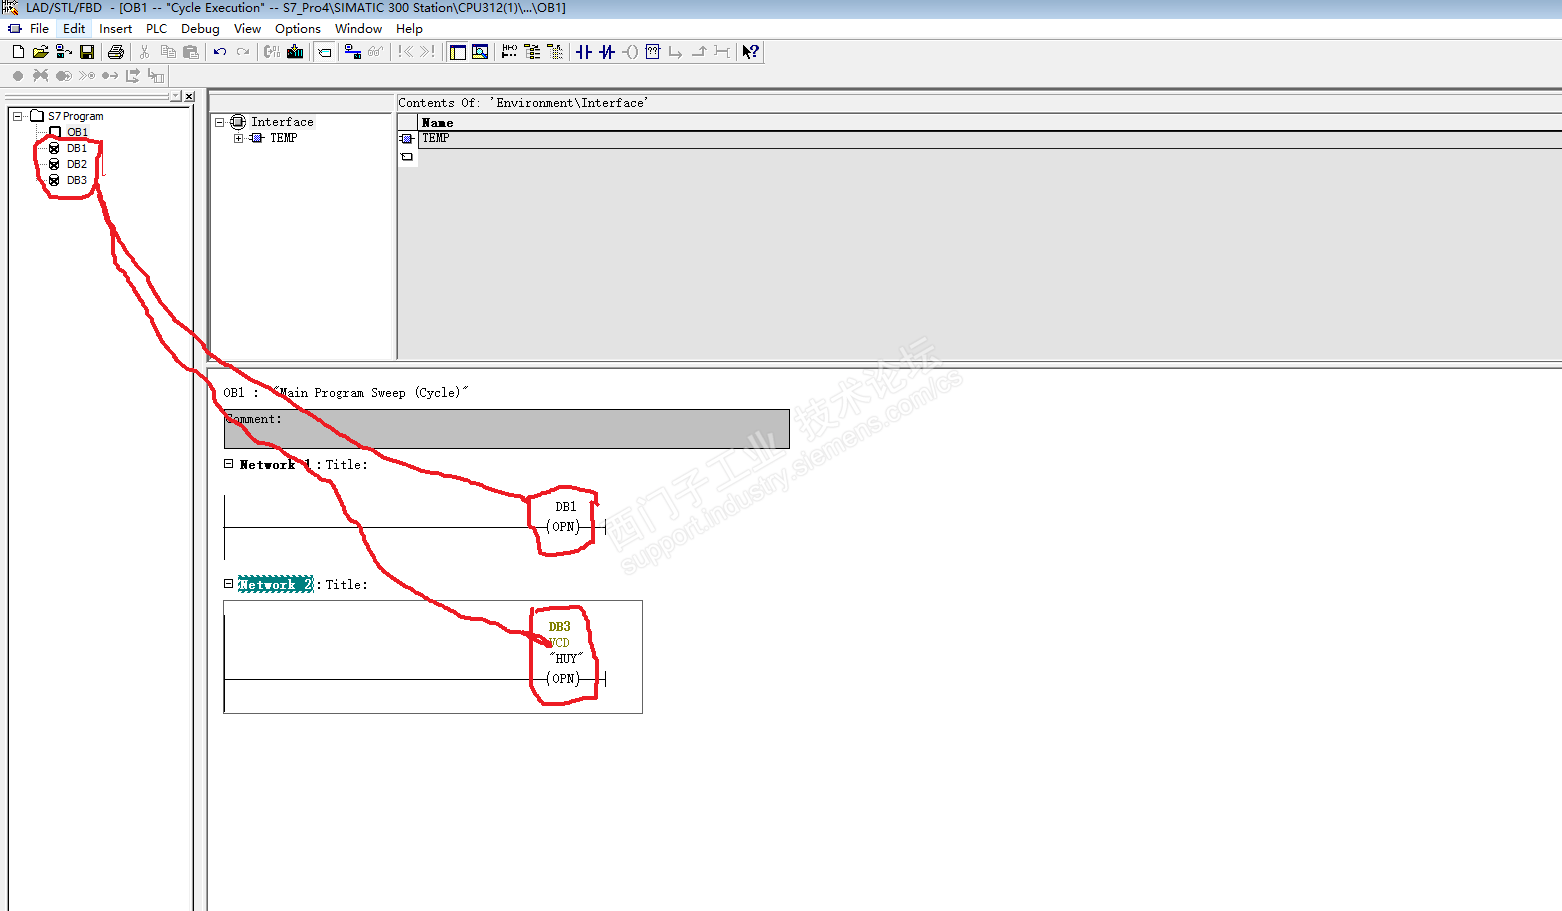Click the Cut scissors icon
The image size is (1562, 911).
tap(145, 52)
